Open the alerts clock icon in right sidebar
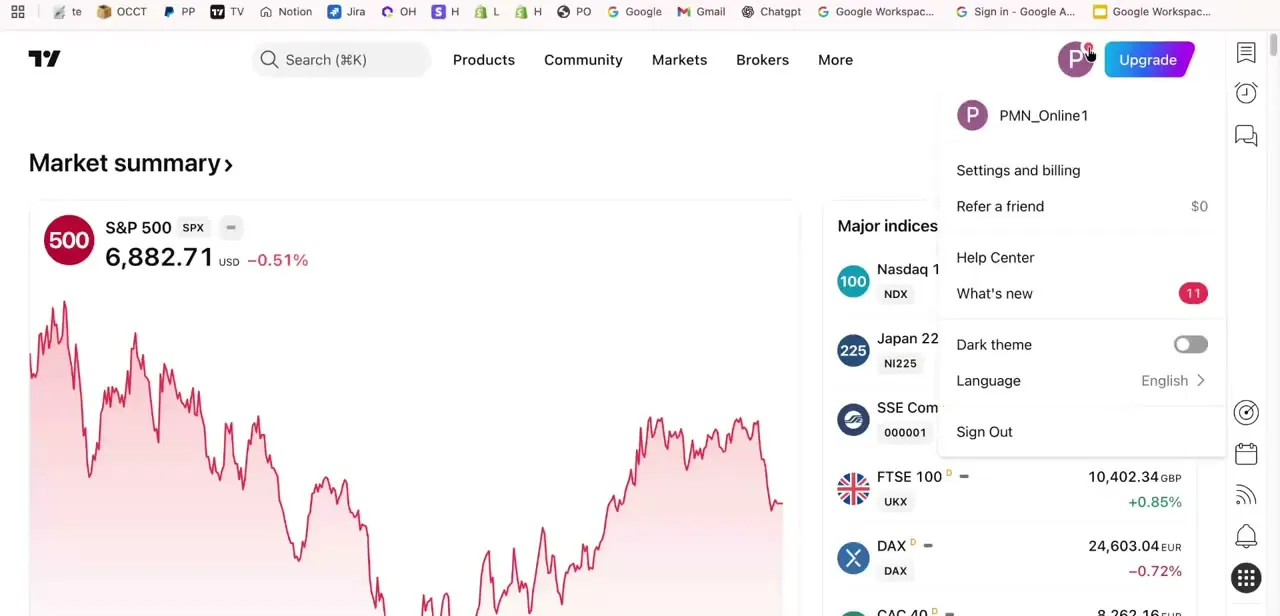This screenshot has height=616, width=1280. [1246, 93]
